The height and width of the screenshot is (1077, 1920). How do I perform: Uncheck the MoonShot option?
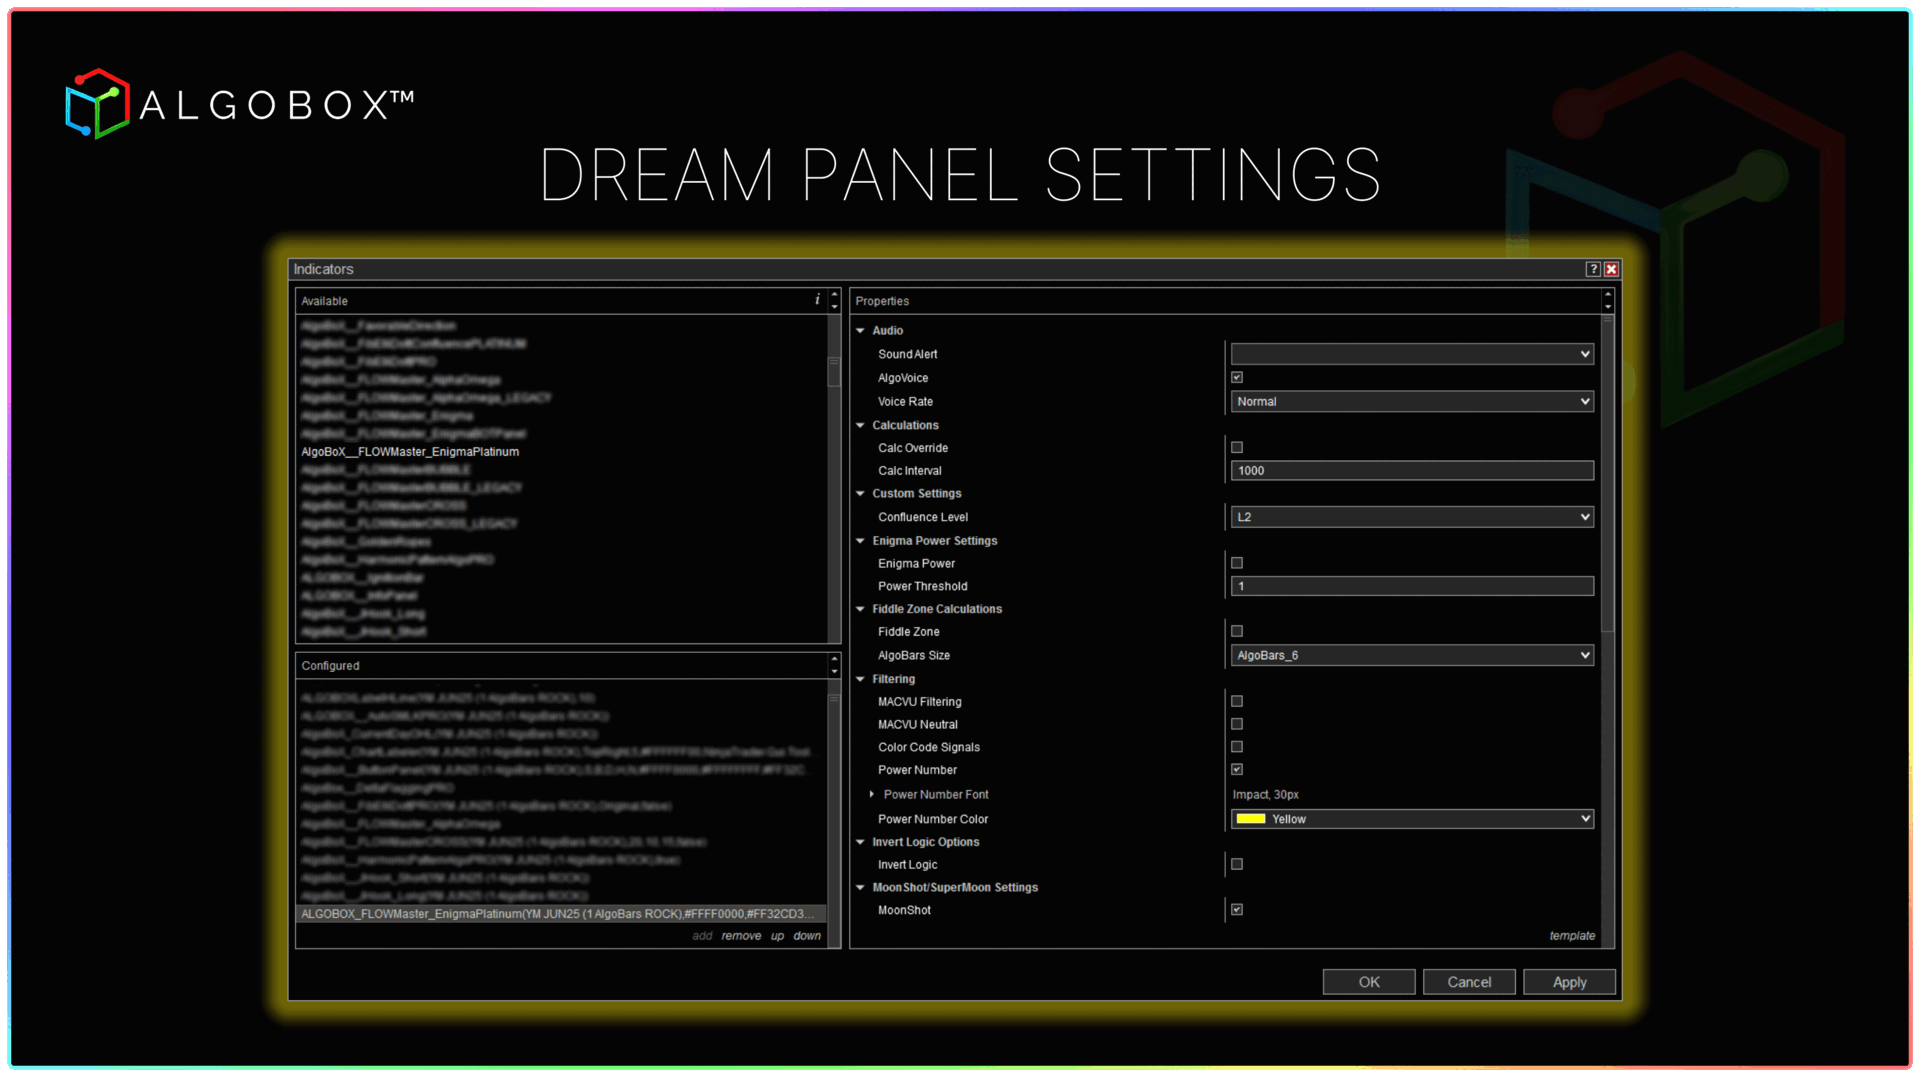click(x=1237, y=910)
